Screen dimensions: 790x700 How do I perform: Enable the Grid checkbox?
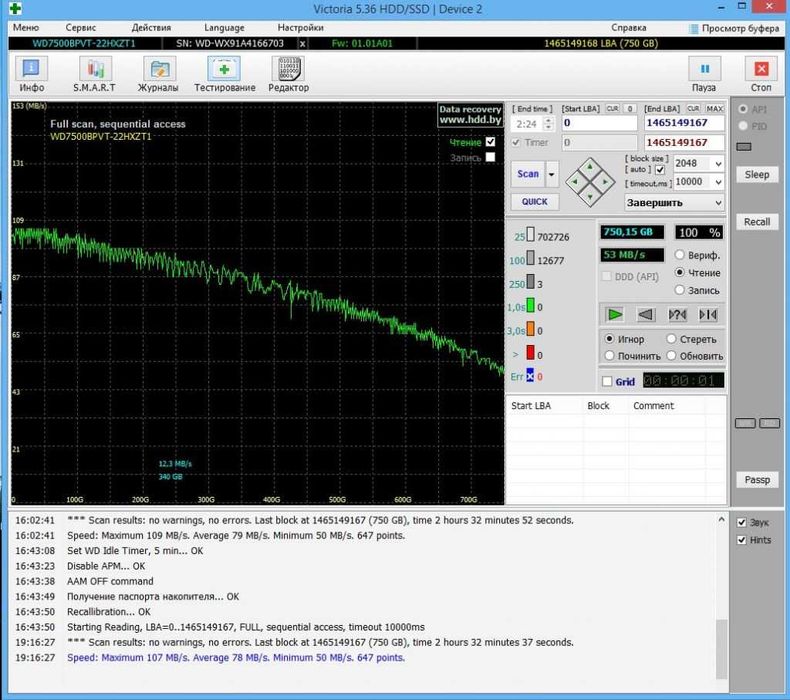point(607,382)
